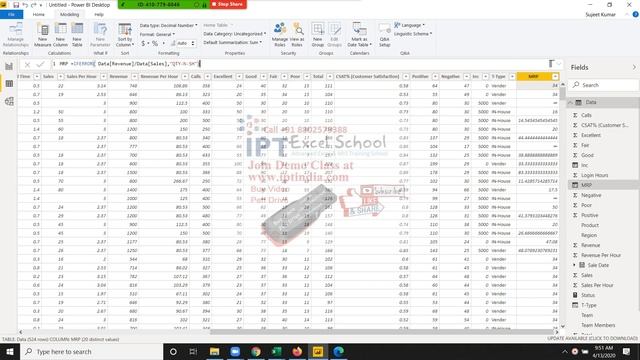Select the Modeling ribbon tab
Image resolution: width=640 pixels, height=360 pixels.
pos(69,14)
